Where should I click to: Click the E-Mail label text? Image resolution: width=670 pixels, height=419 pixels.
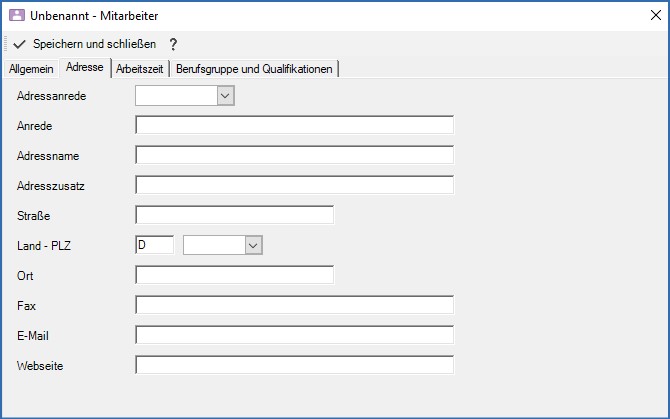(x=32, y=336)
